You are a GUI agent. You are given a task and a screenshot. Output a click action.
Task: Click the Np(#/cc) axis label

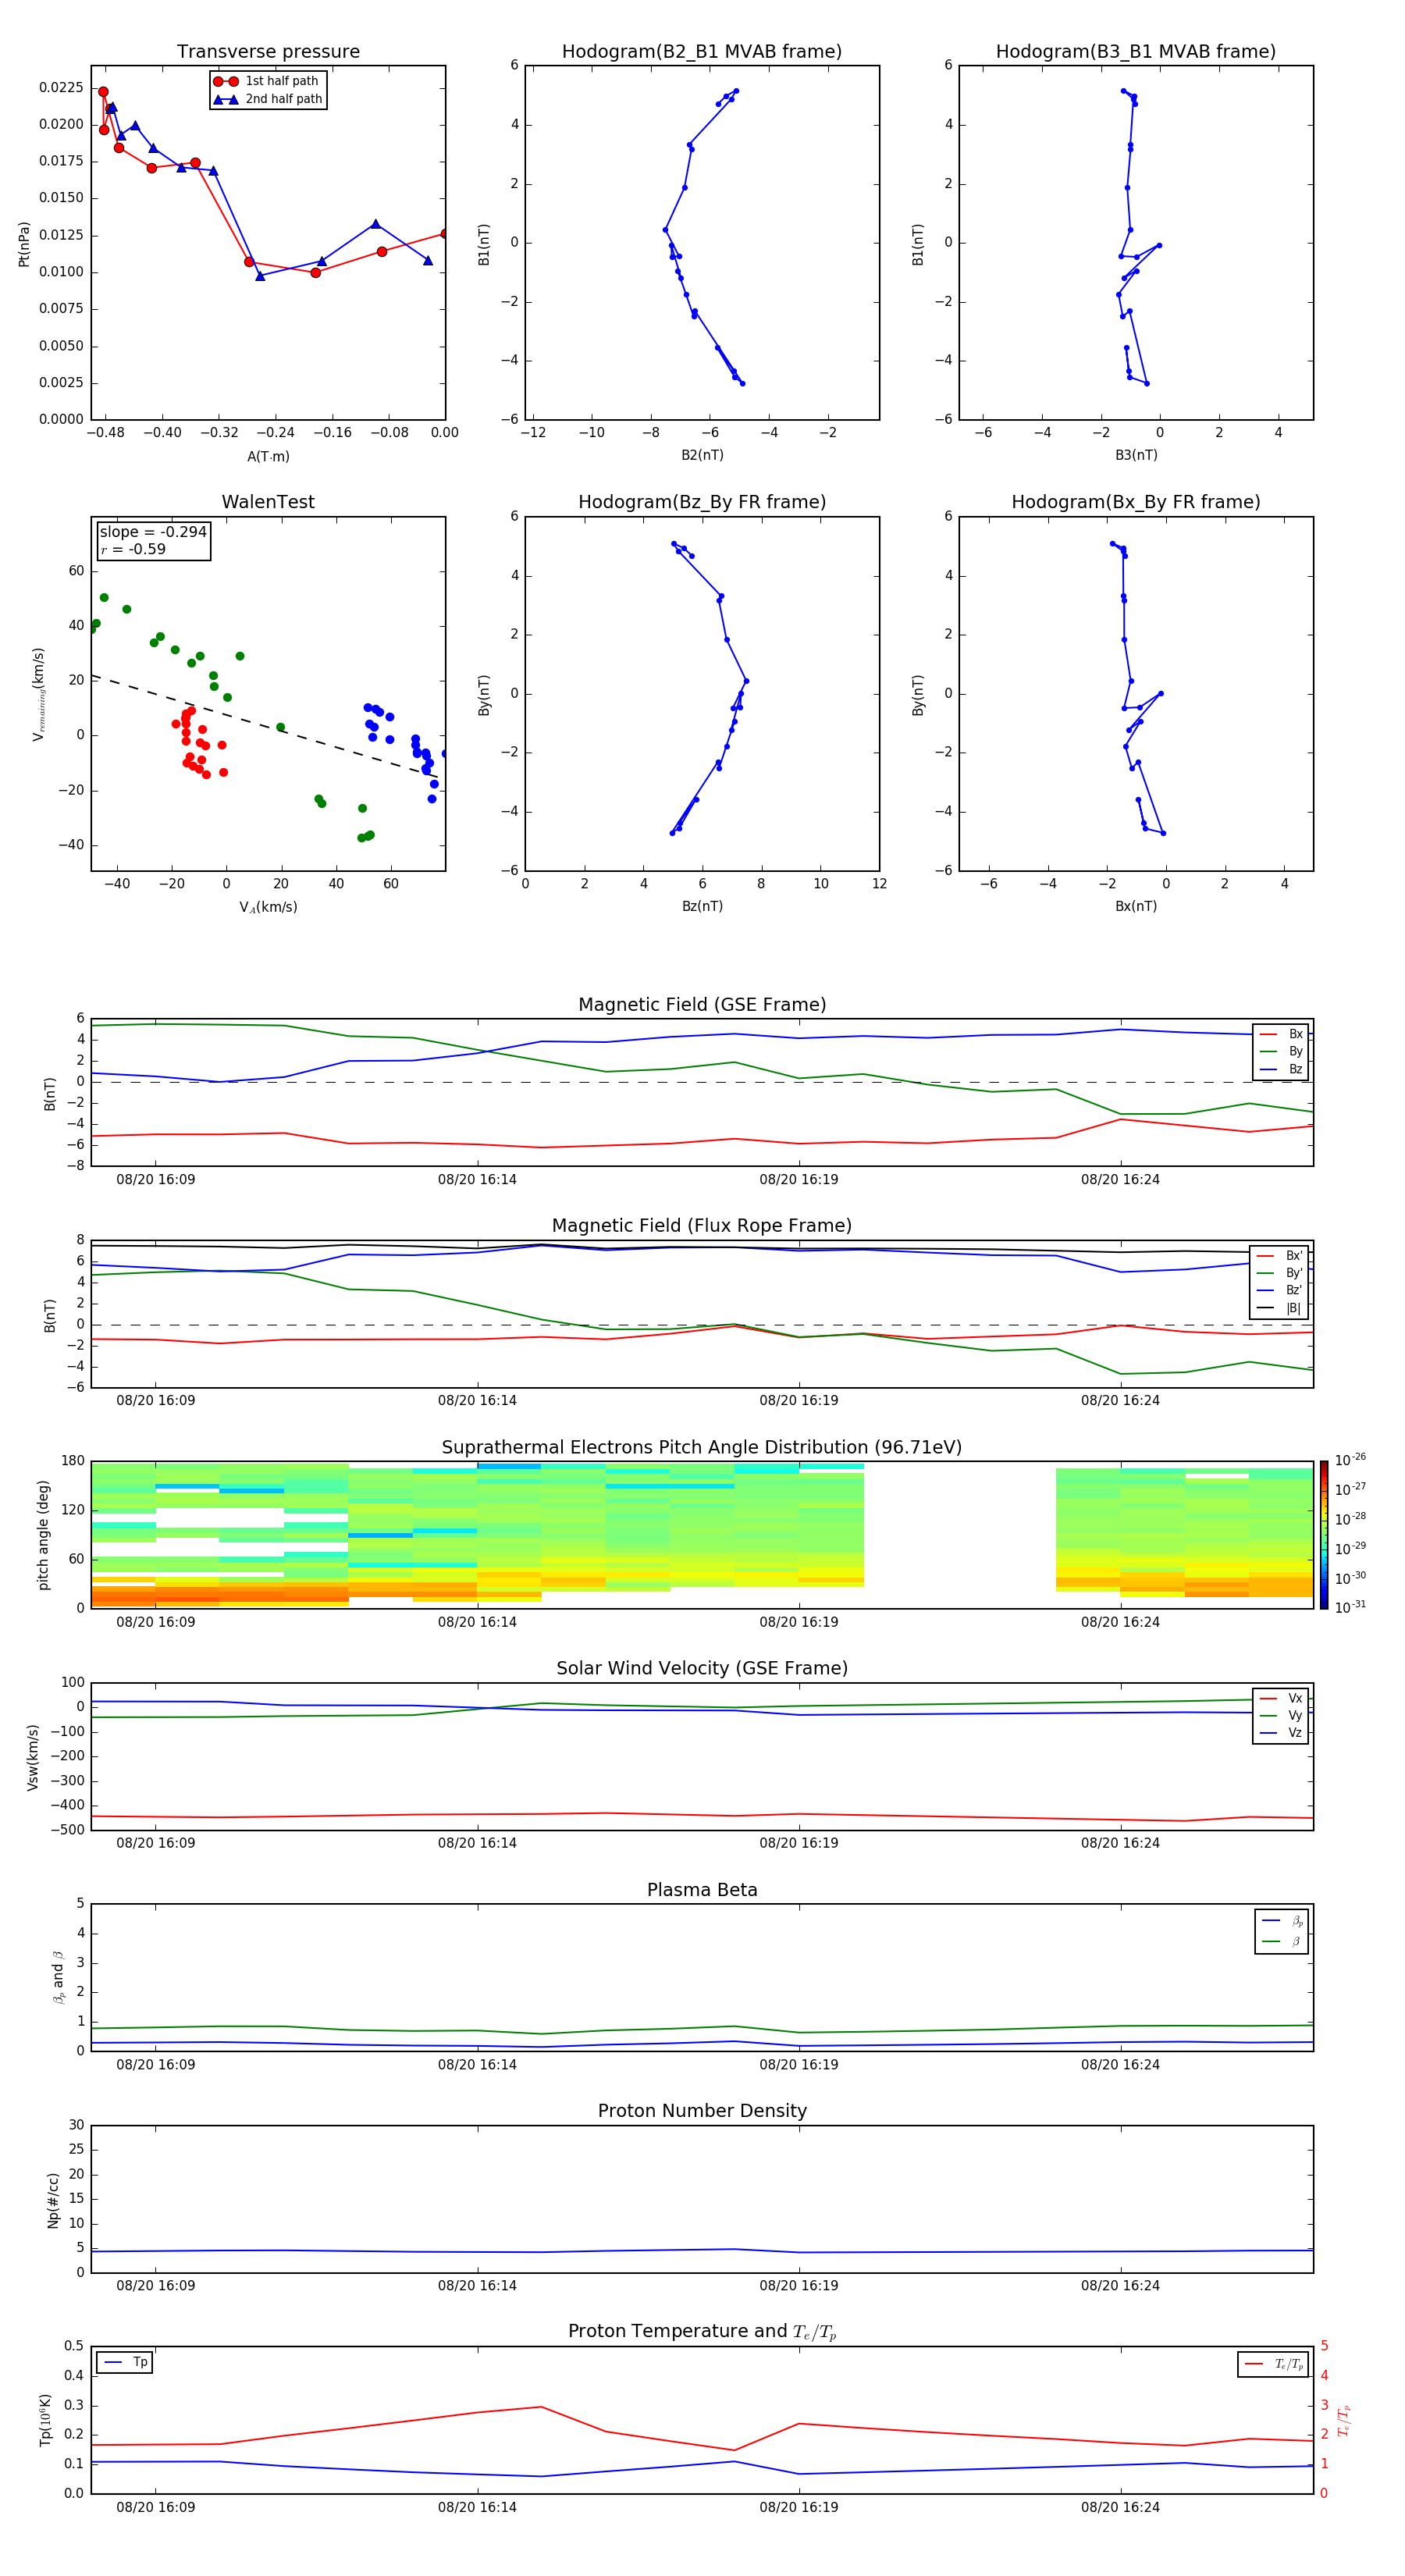pos(53,2200)
